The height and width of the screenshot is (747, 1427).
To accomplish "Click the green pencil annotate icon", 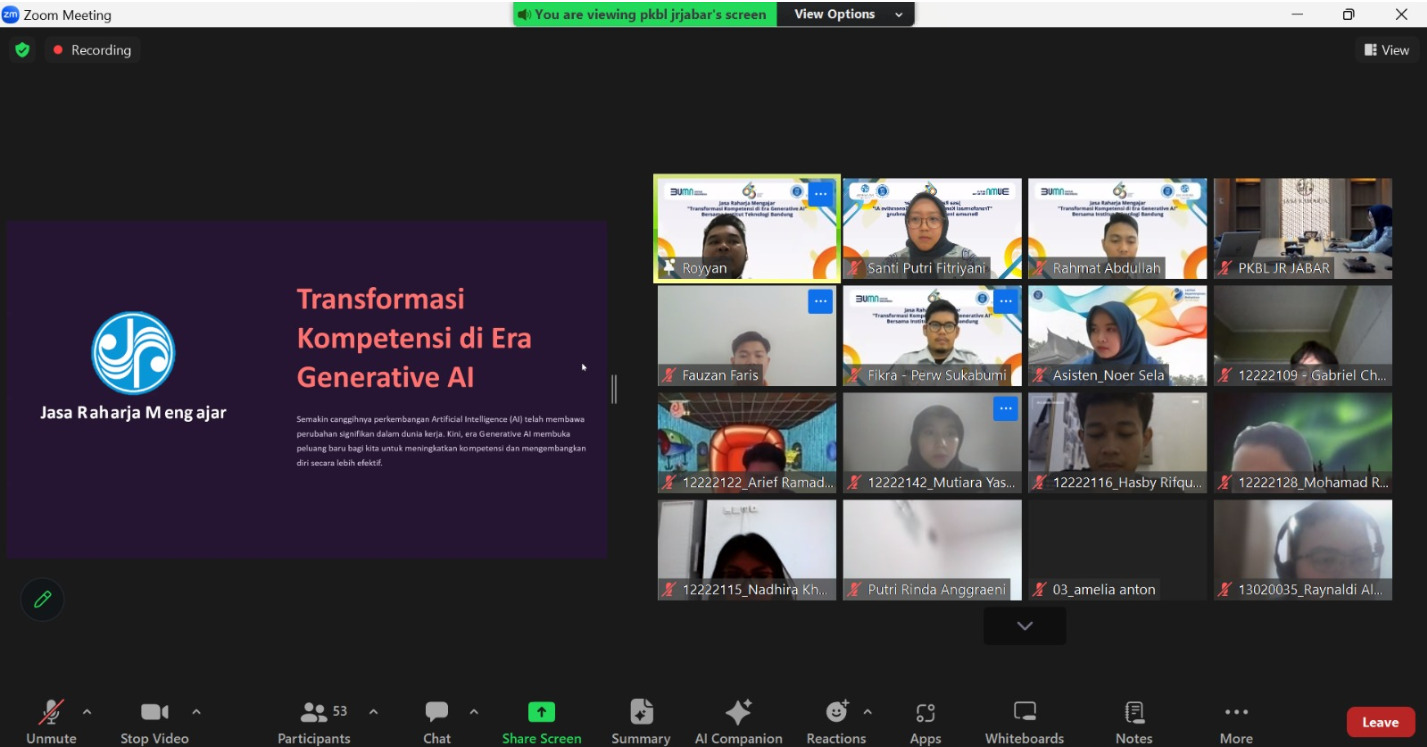I will tap(42, 599).
